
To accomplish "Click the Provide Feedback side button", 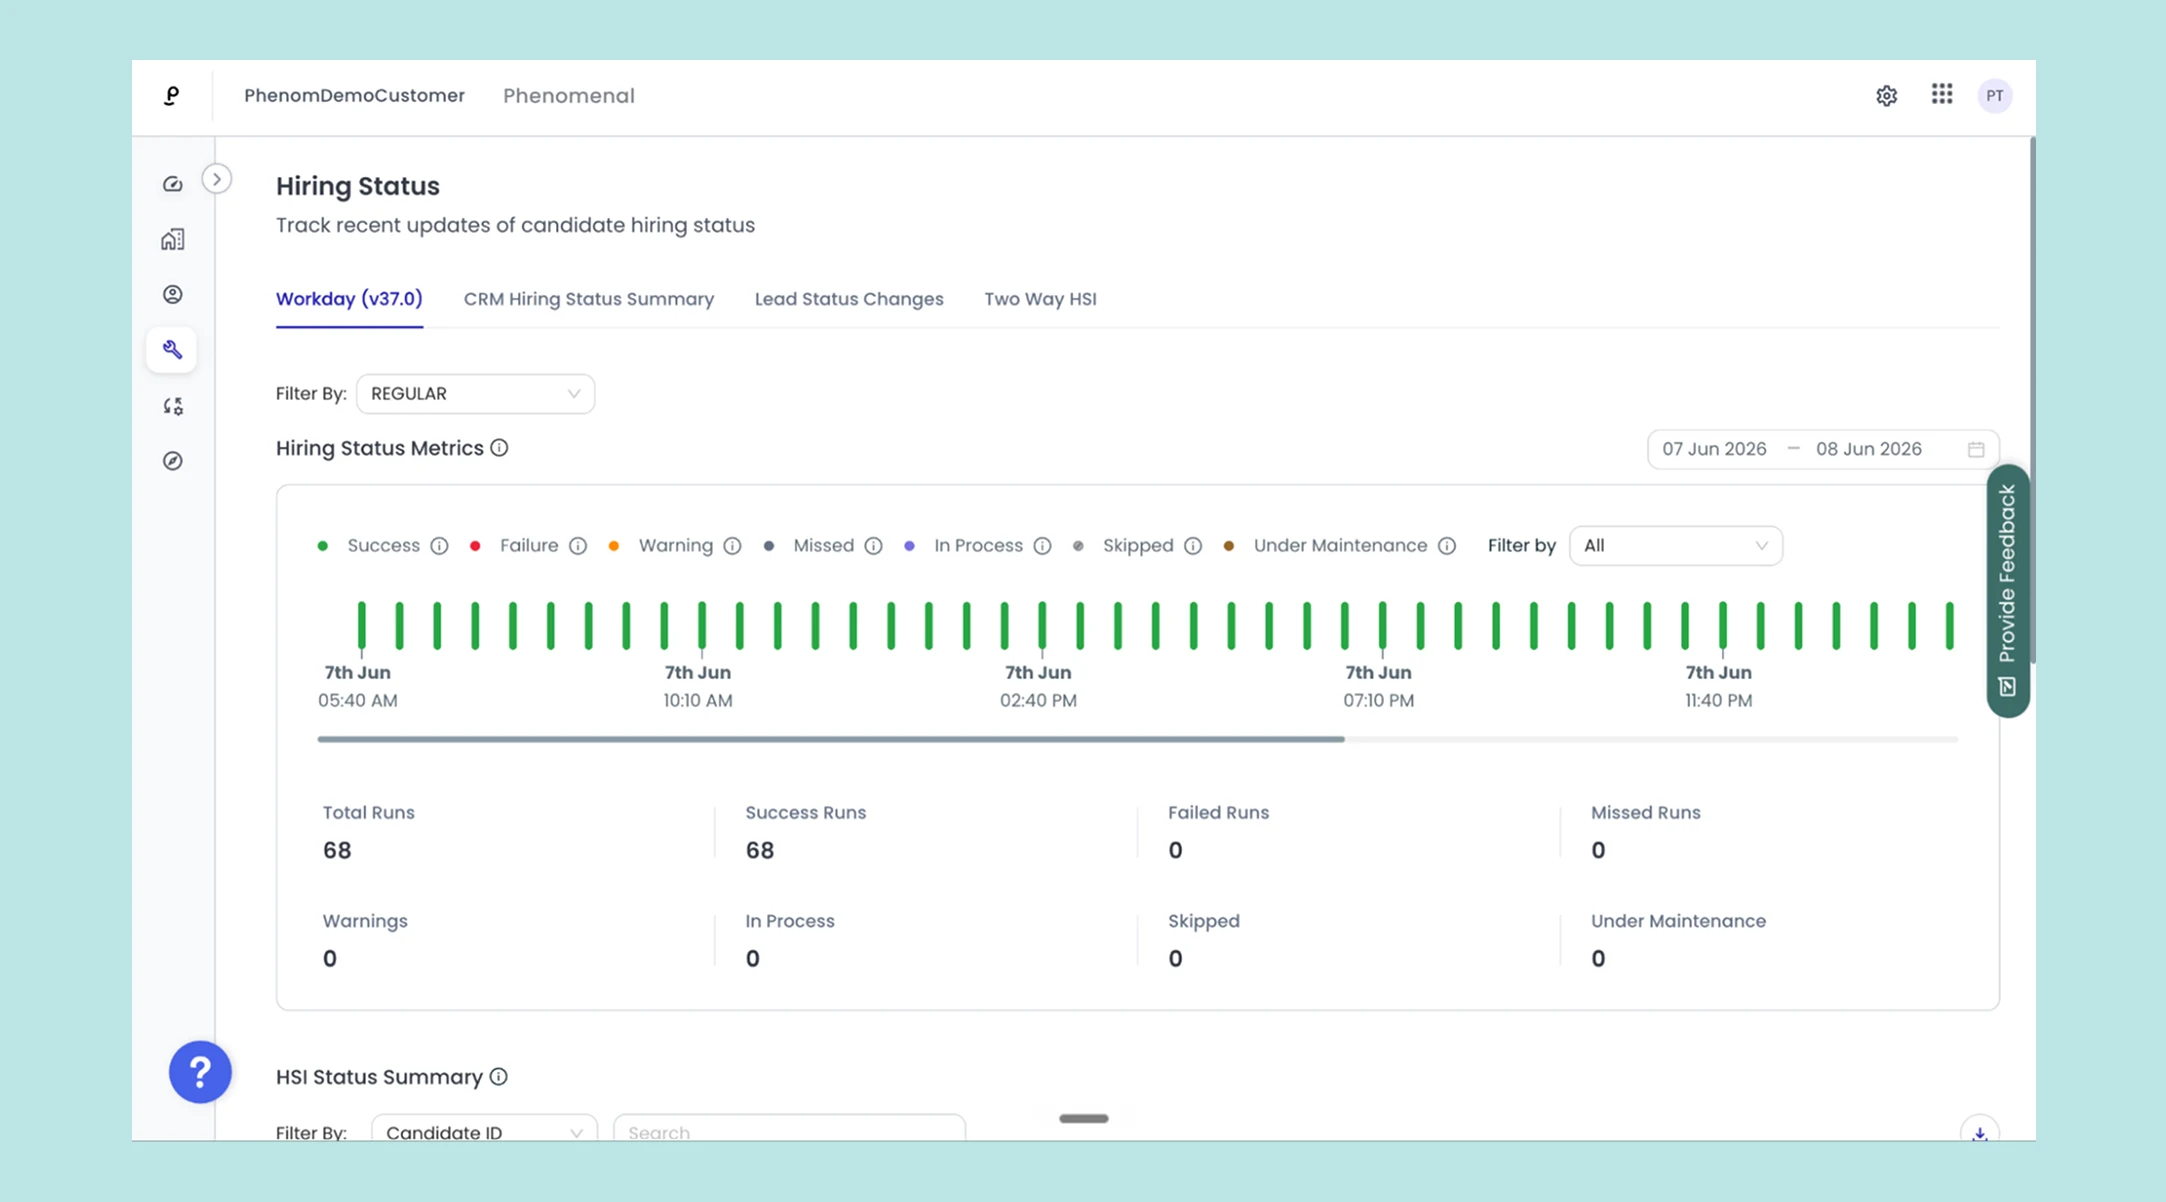I will coord(2007,590).
